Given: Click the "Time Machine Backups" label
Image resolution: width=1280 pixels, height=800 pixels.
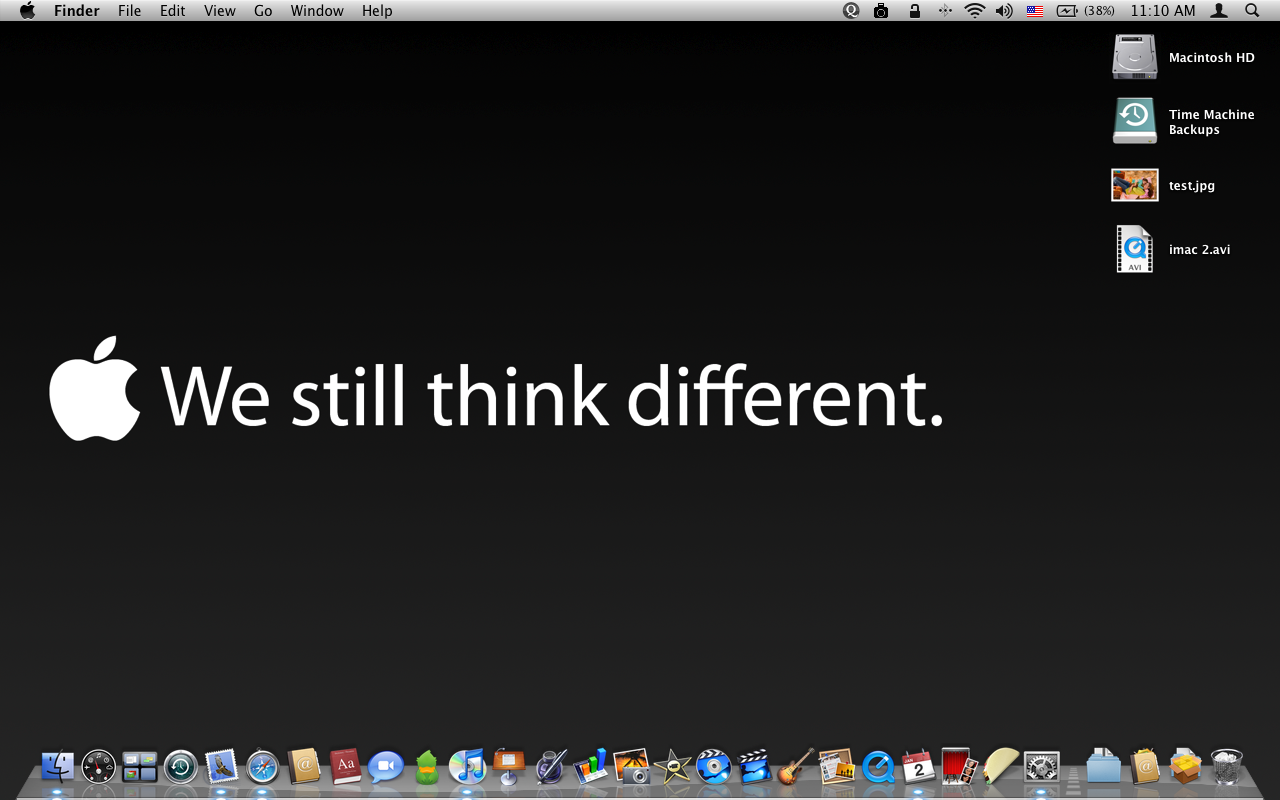Looking at the screenshot, I should 1212,122.
